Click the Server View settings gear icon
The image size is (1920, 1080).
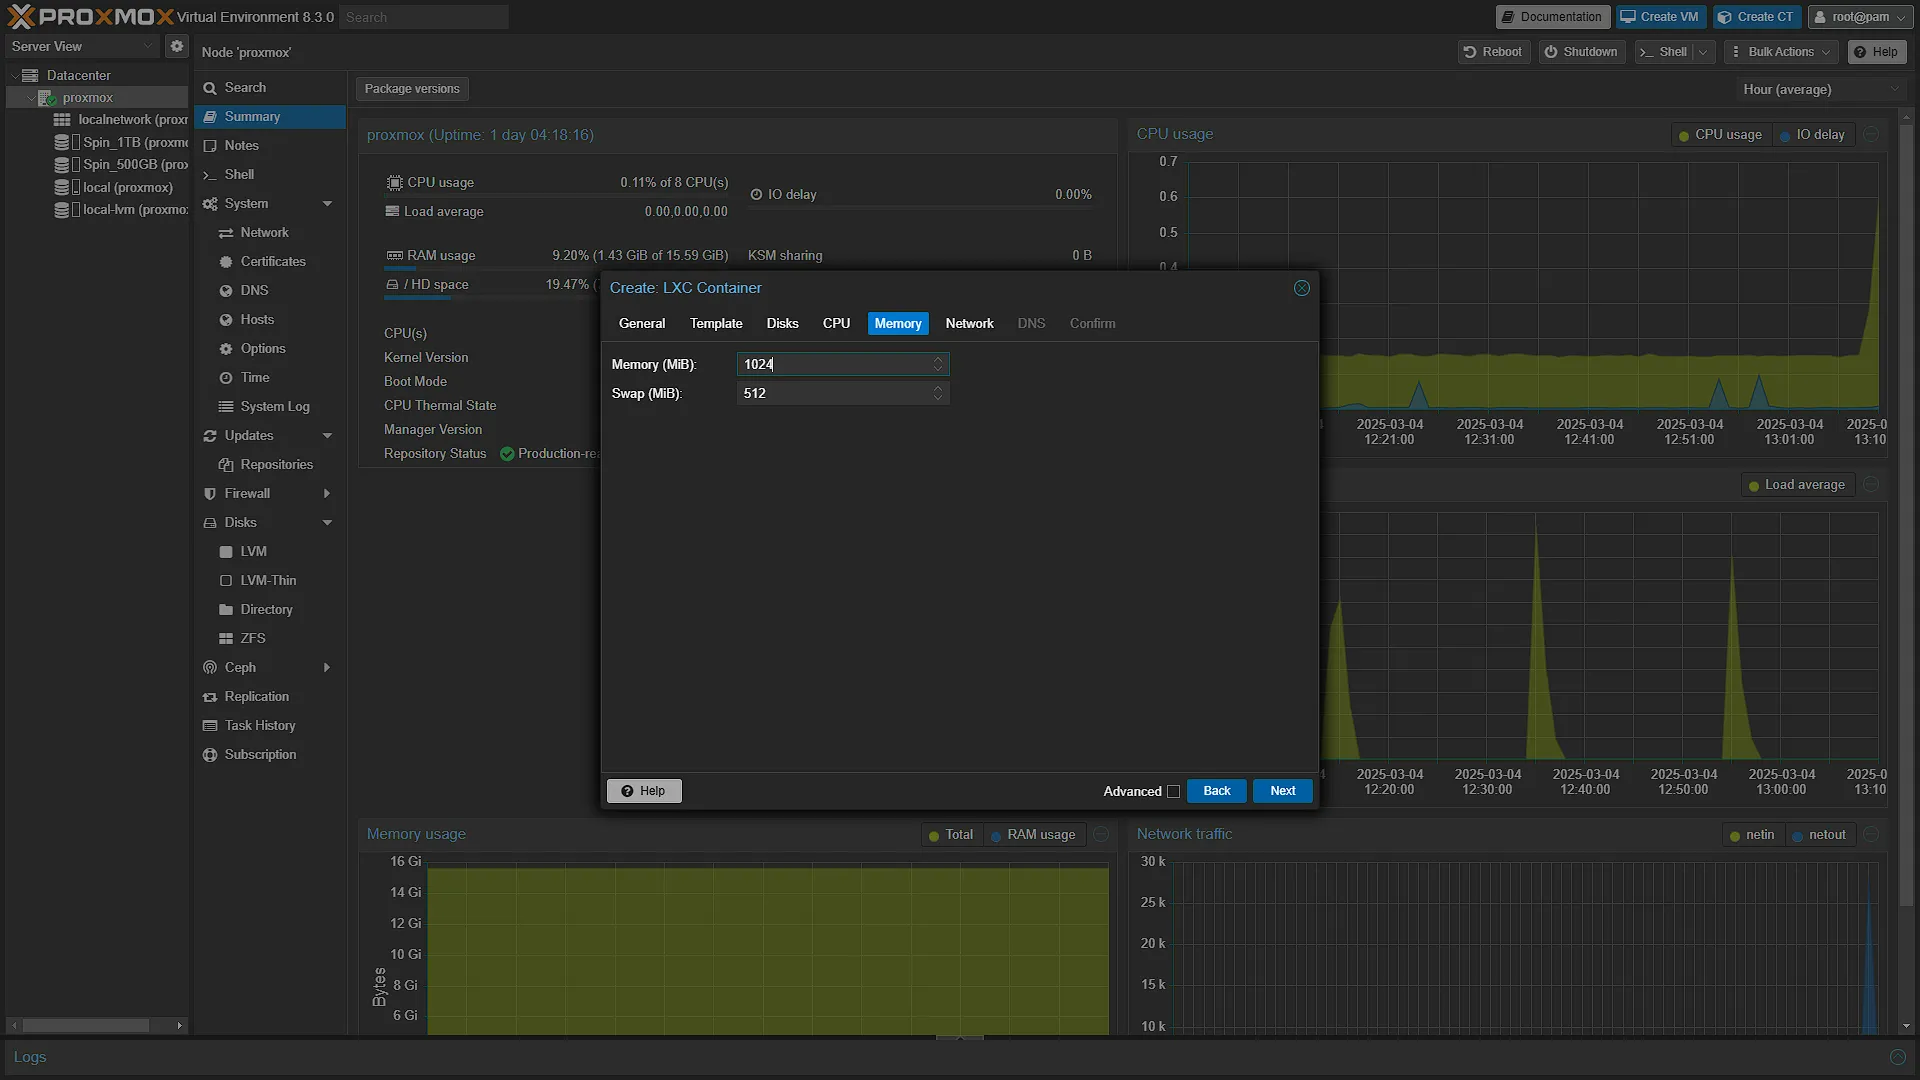[x=177, y=46]
